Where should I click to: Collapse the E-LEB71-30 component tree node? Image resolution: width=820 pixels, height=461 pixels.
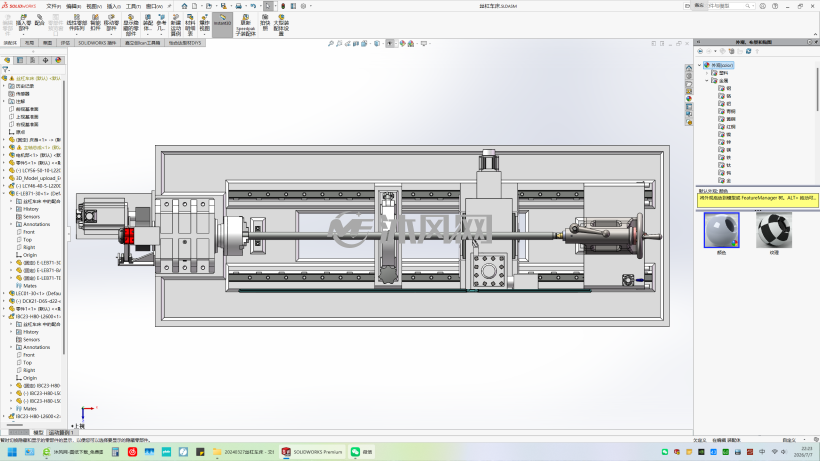point(4,193)
